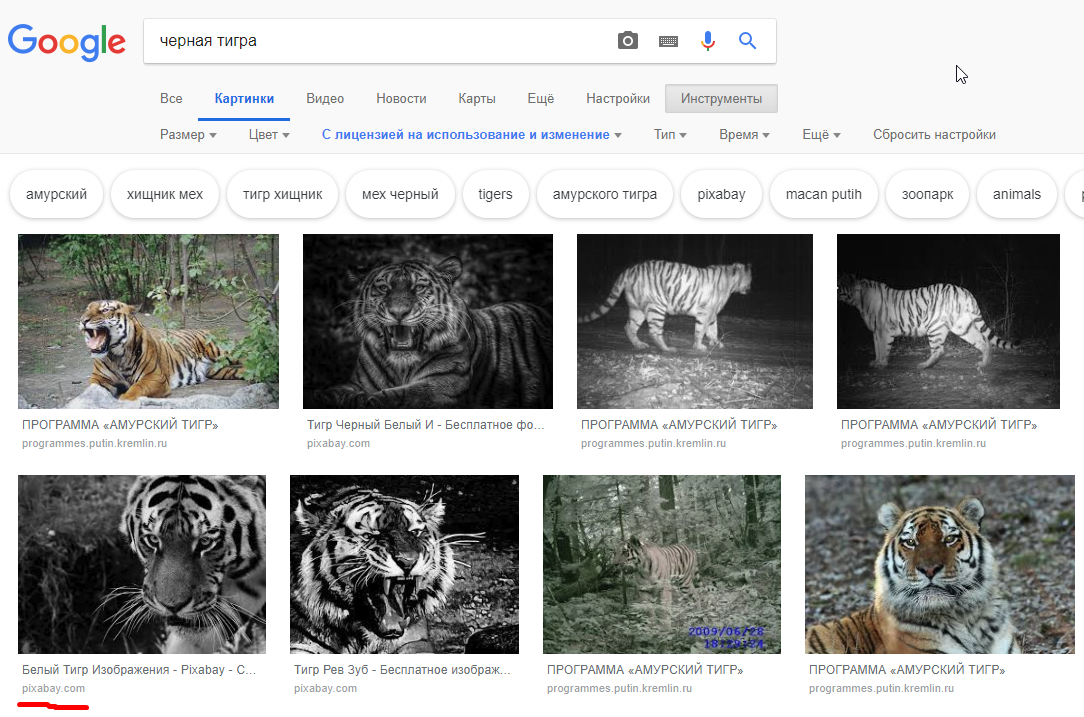1084x717 pixels.
Task: Open the Настройки settings menu
Action: click(618, 99)
